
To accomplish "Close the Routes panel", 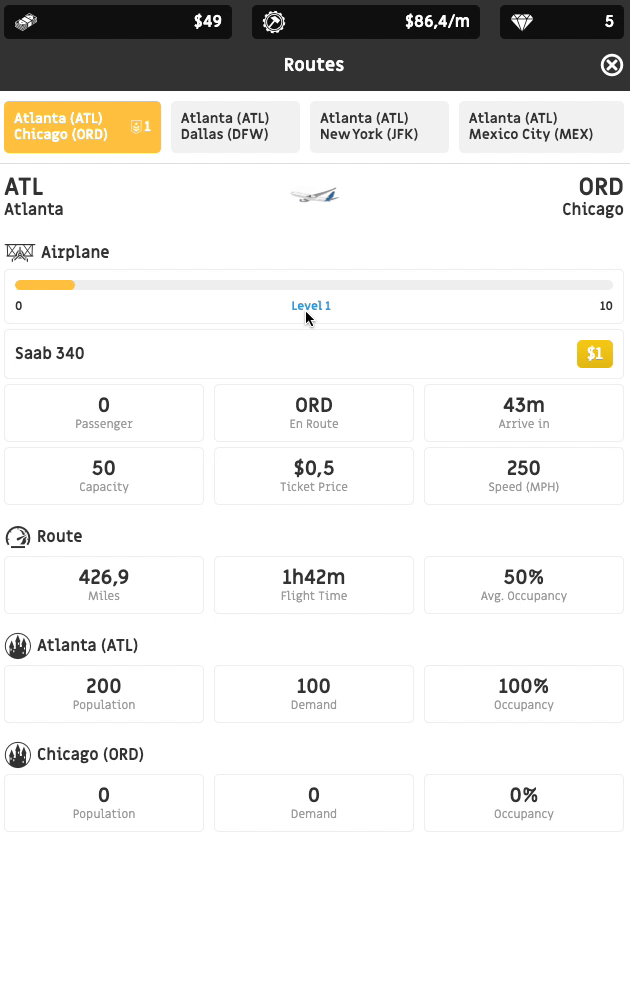I will coord(611,65).
